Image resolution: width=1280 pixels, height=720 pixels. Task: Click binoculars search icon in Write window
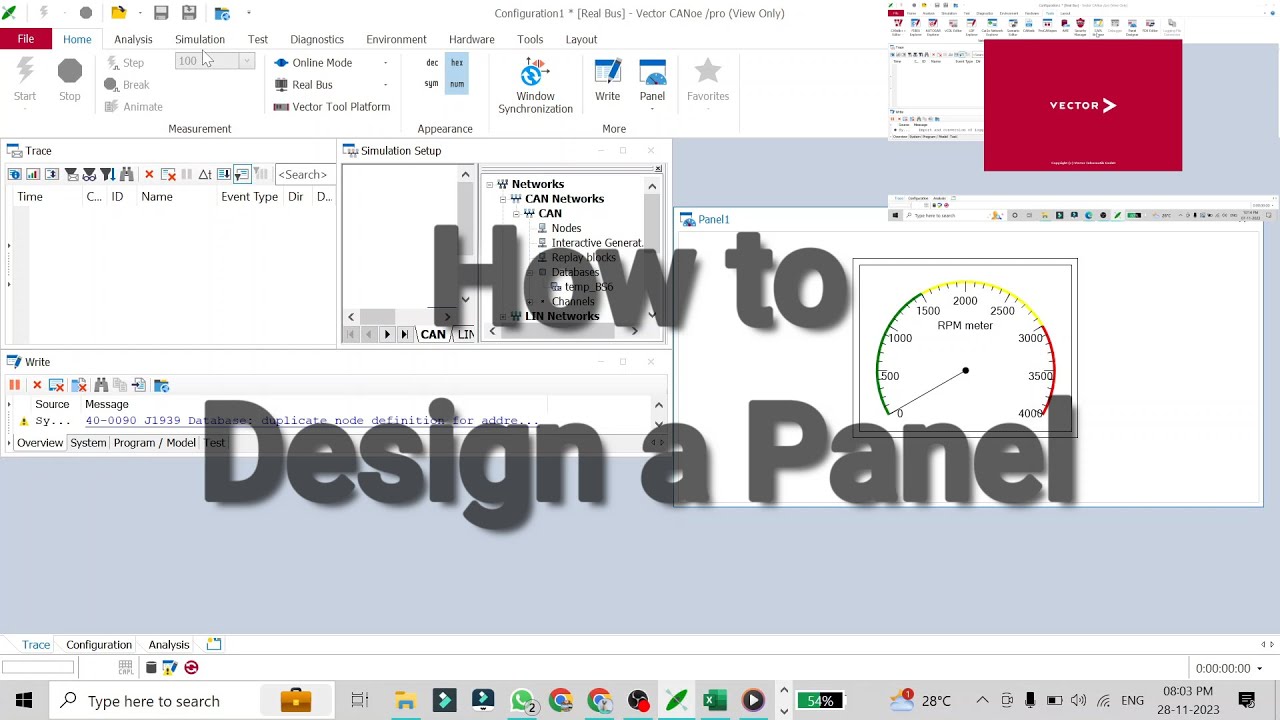pos(101,385)
